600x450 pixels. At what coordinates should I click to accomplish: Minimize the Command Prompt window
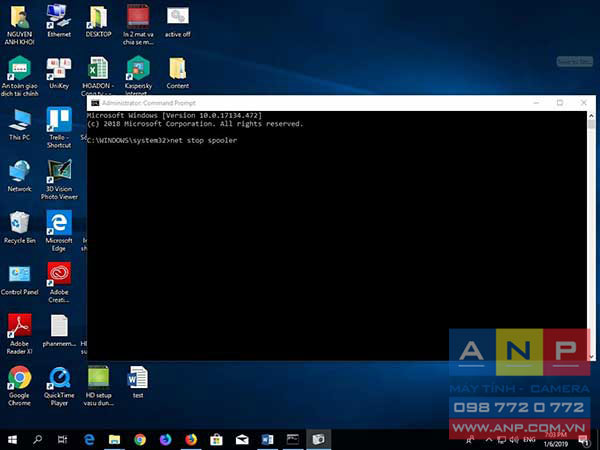coord(536,103)
